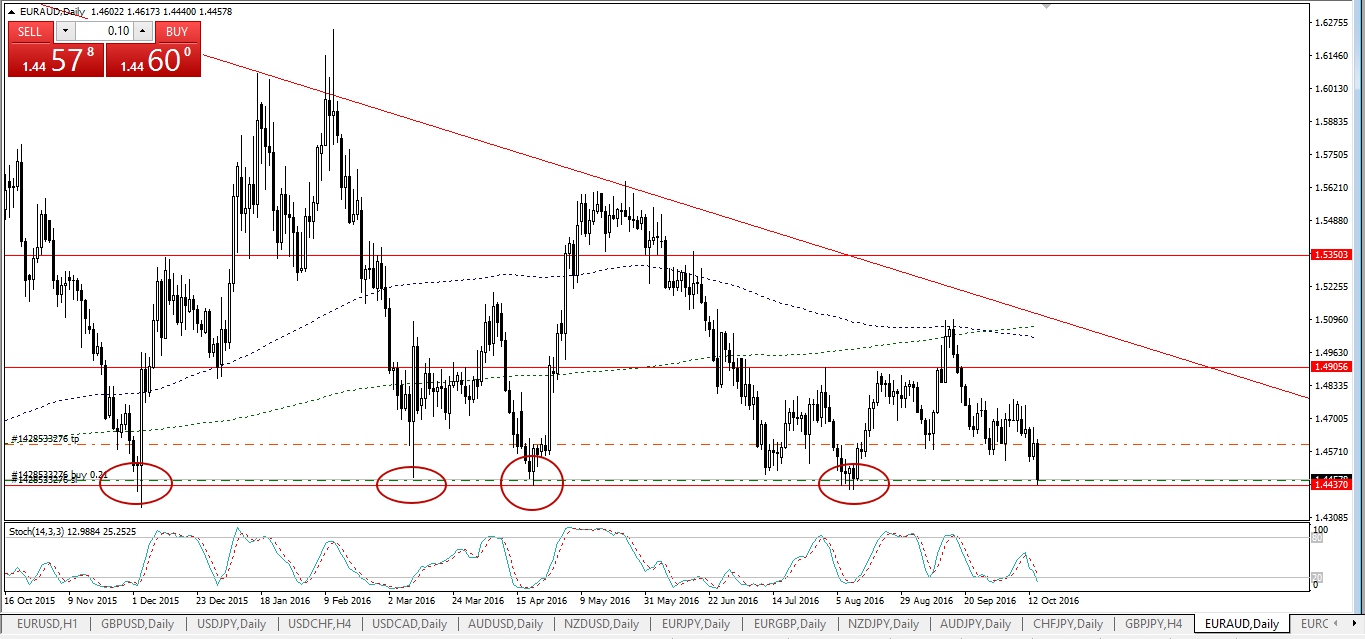Viewport: 1365px width, 639px height.
Task: Switch to the CHFJPY,Daily chart tab
Action: click(1068, 624)
